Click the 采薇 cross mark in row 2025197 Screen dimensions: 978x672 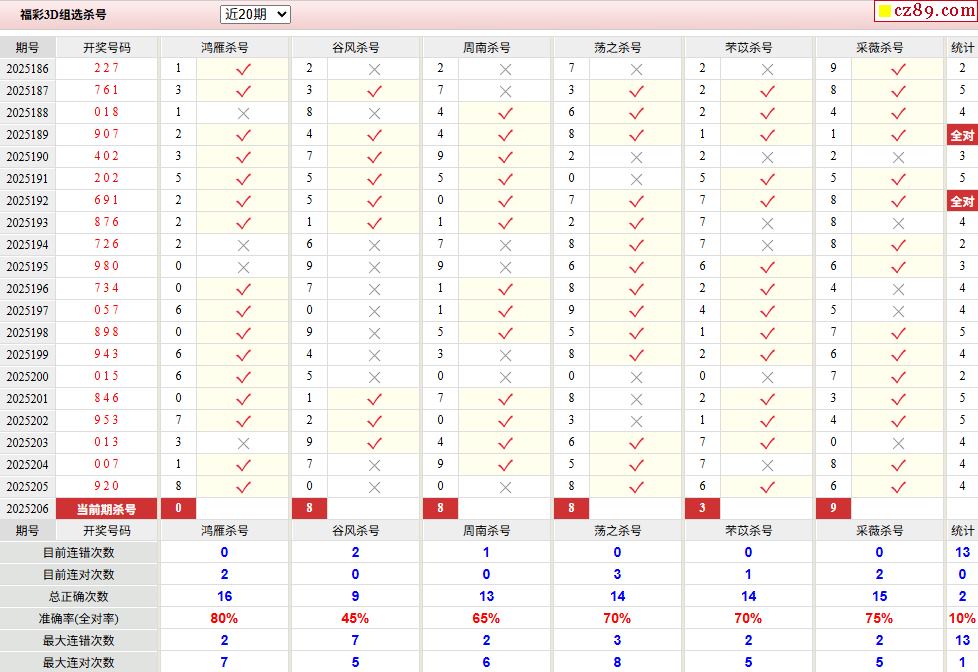pyautogui.click(x=898, y=311)
